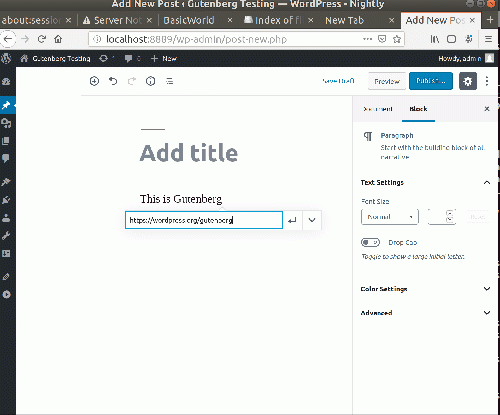Screen dimensions: 500x415
Task: Open the Font Size Normal dropdown
Action: (x=390, y=217)
